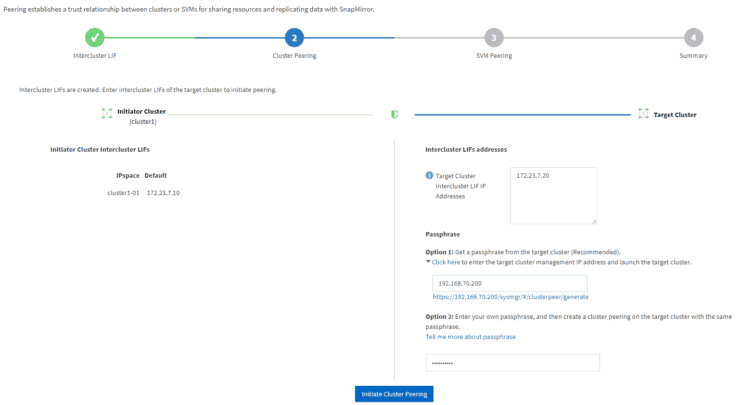Viewport: 740px width, 405px height.
Task: Focus the target cluster management IP field
Action: 509,283
